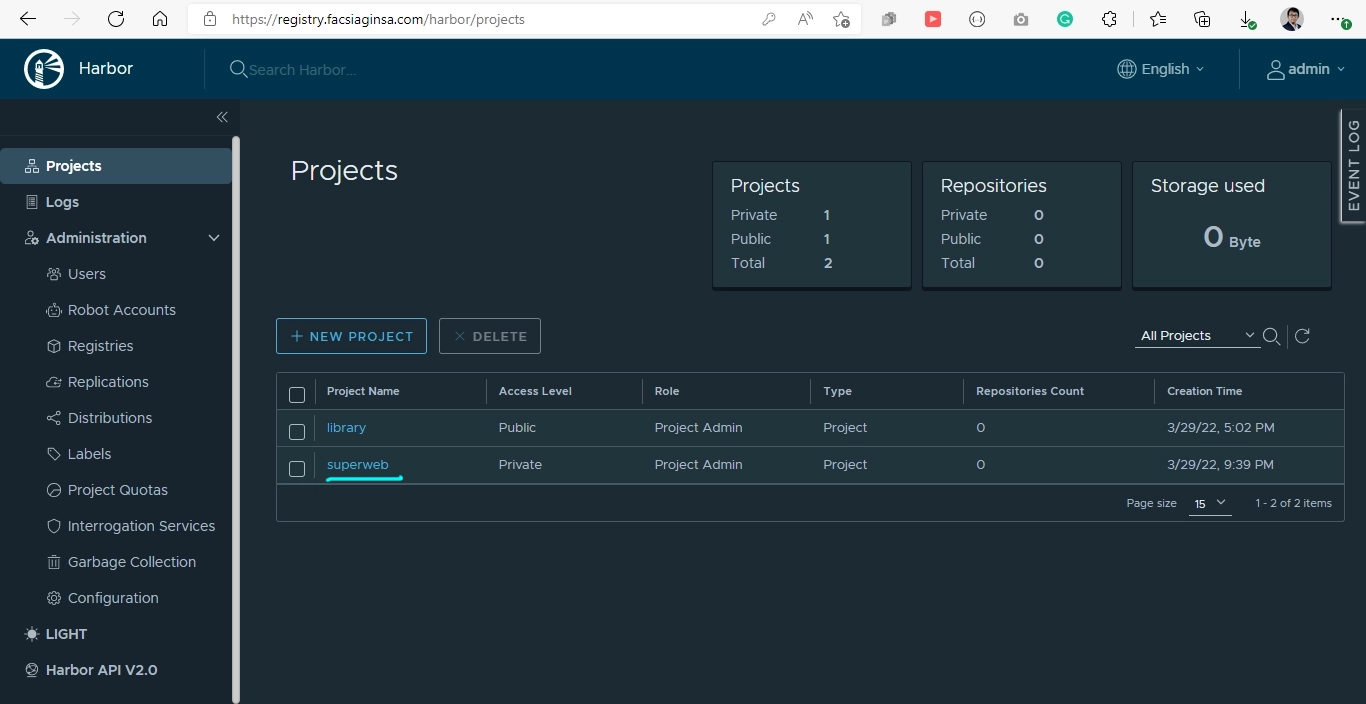1366x704 pixels.
Task: Switch to LIGHT theme
Action: pos(56,634)
